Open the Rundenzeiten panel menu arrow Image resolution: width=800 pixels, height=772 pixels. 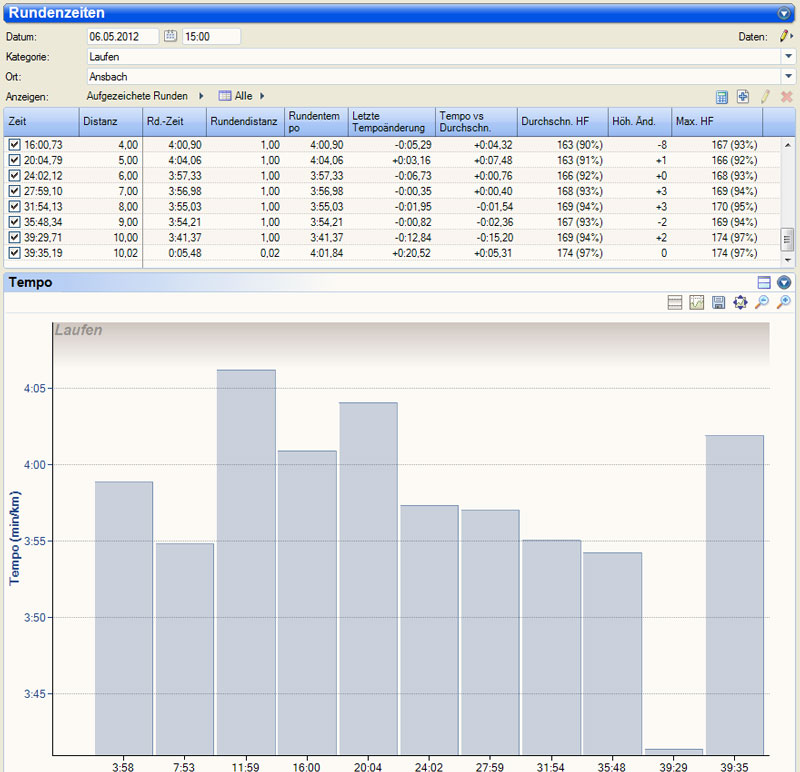click(784, 13)
